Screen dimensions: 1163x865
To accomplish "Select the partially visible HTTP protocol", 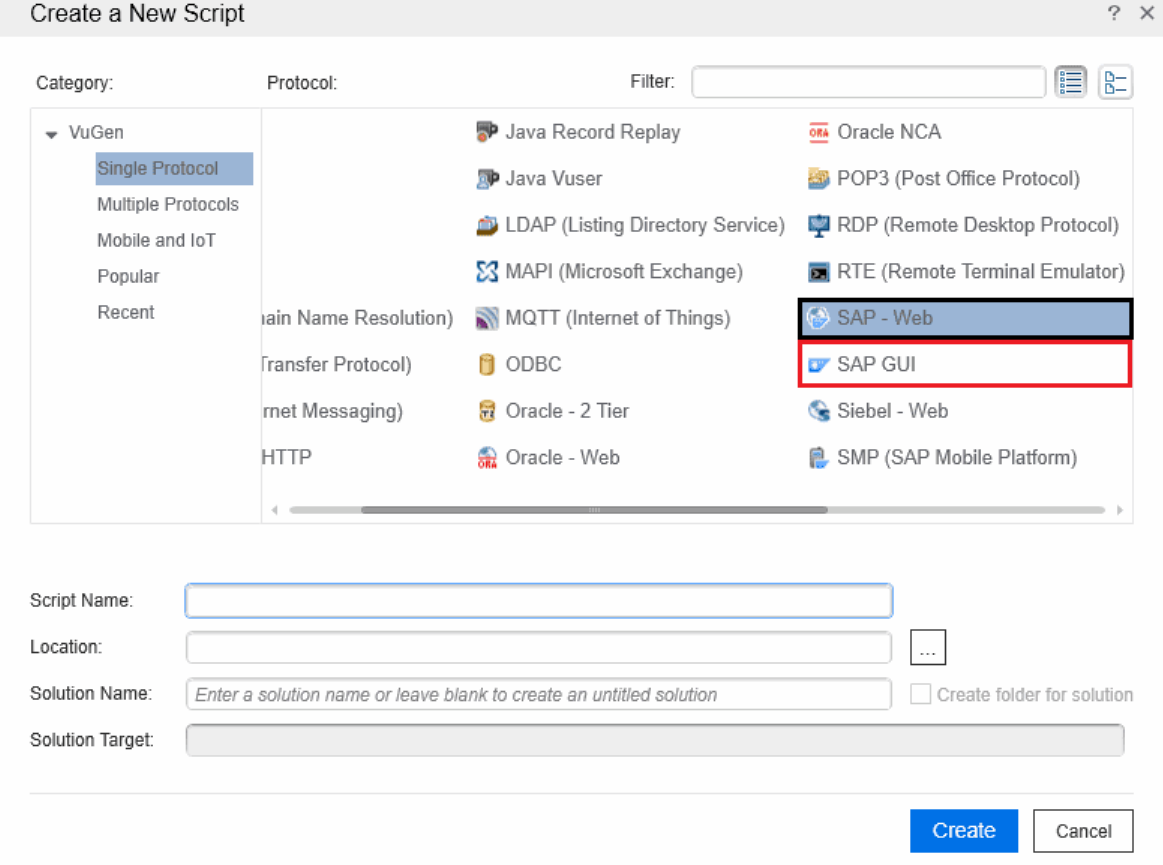I will (x=286, y=458).
